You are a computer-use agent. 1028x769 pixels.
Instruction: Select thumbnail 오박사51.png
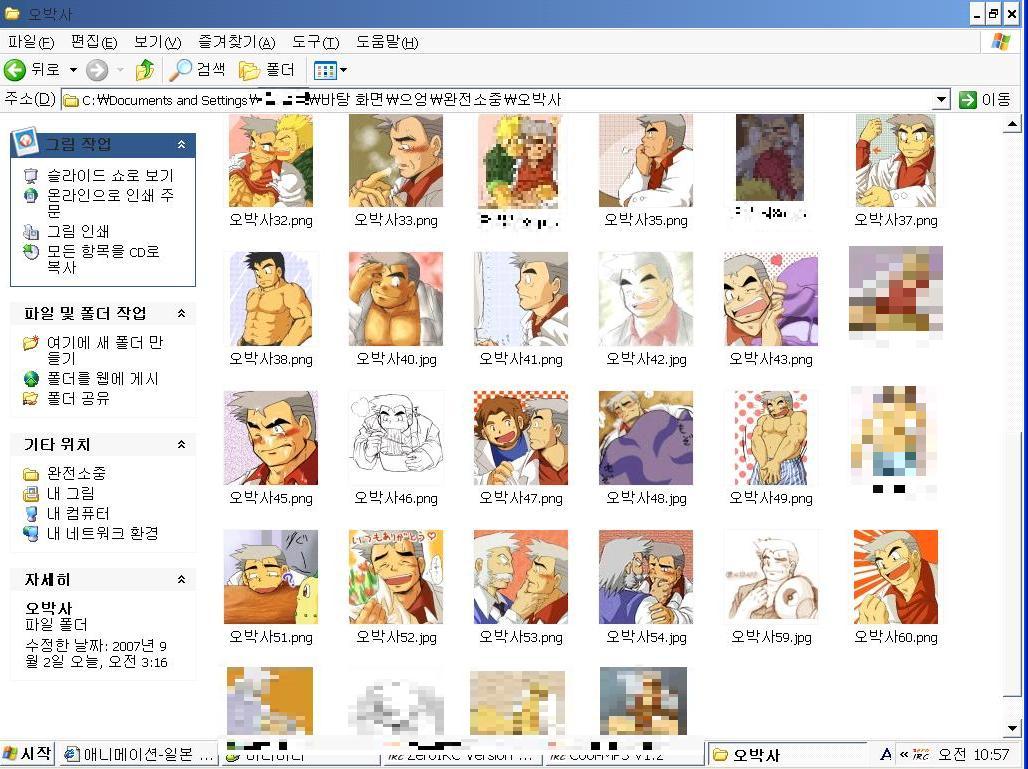pos(271,577)
